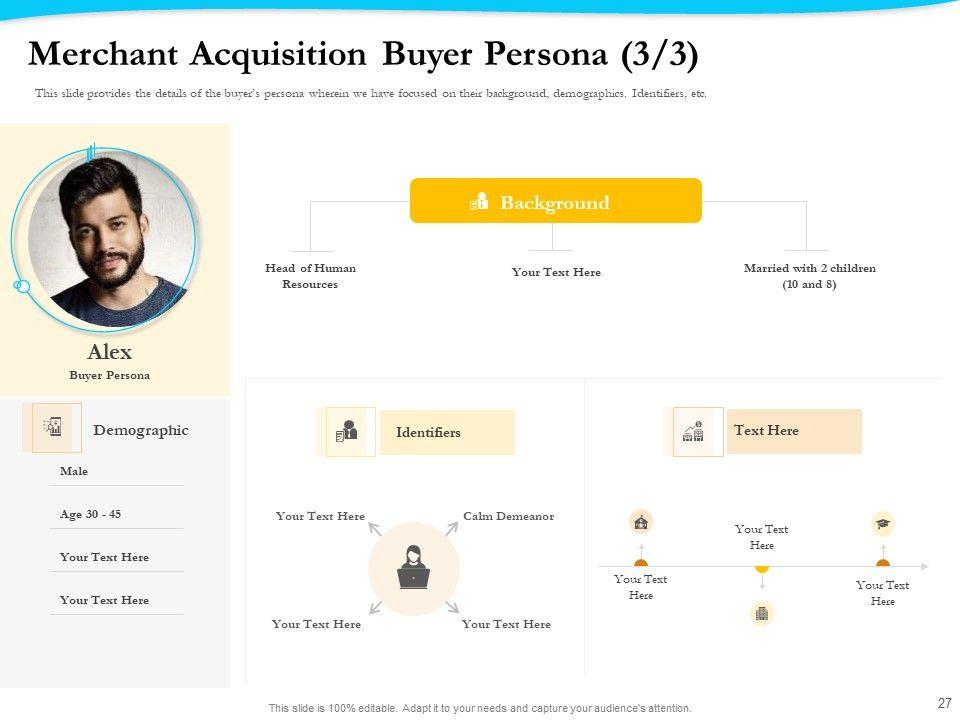Select the Demographic section label

click(x=140, y=430)
